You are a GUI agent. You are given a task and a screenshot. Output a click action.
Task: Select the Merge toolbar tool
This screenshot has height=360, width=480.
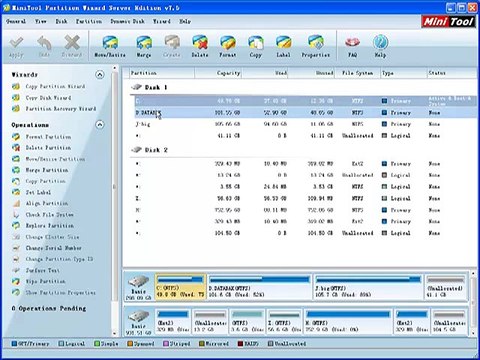144,47
